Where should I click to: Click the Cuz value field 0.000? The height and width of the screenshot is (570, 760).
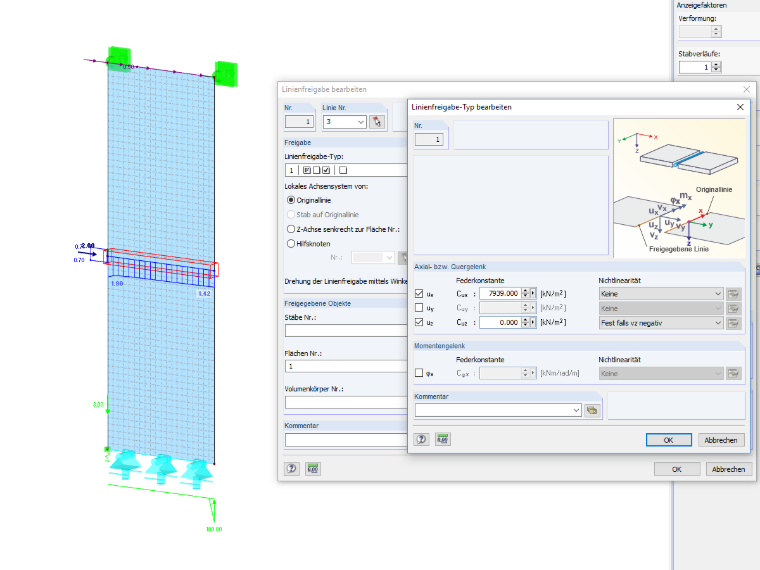500,322
